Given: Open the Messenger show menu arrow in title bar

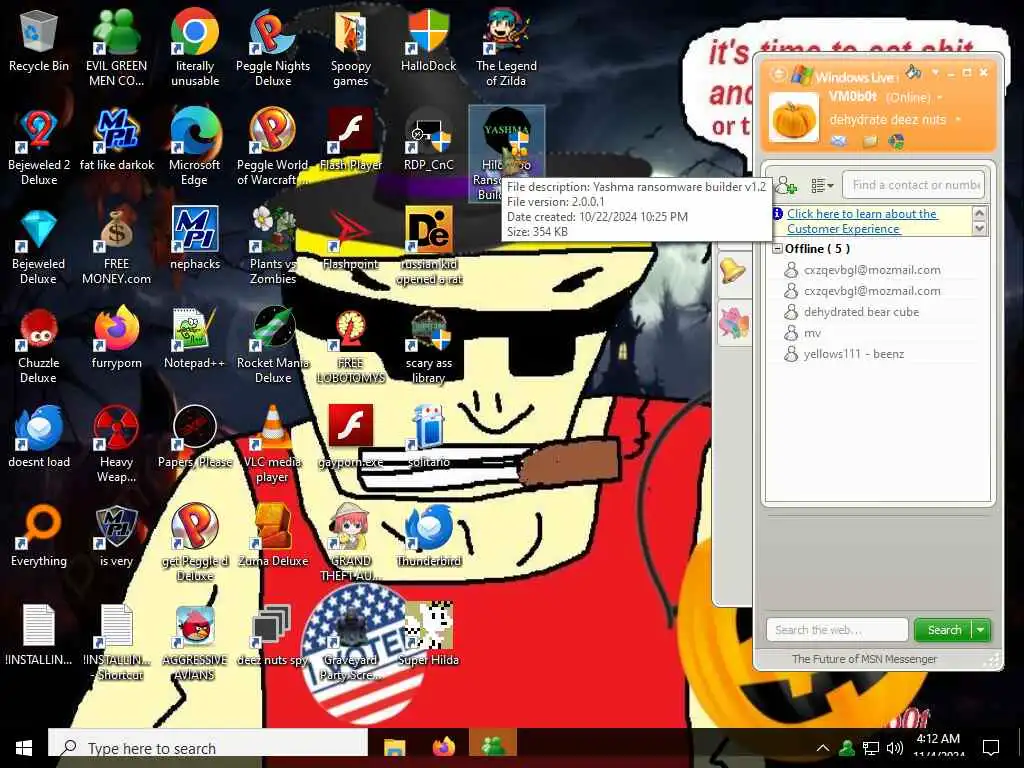Looking at the screenshot, I should [x=935, y=72].
